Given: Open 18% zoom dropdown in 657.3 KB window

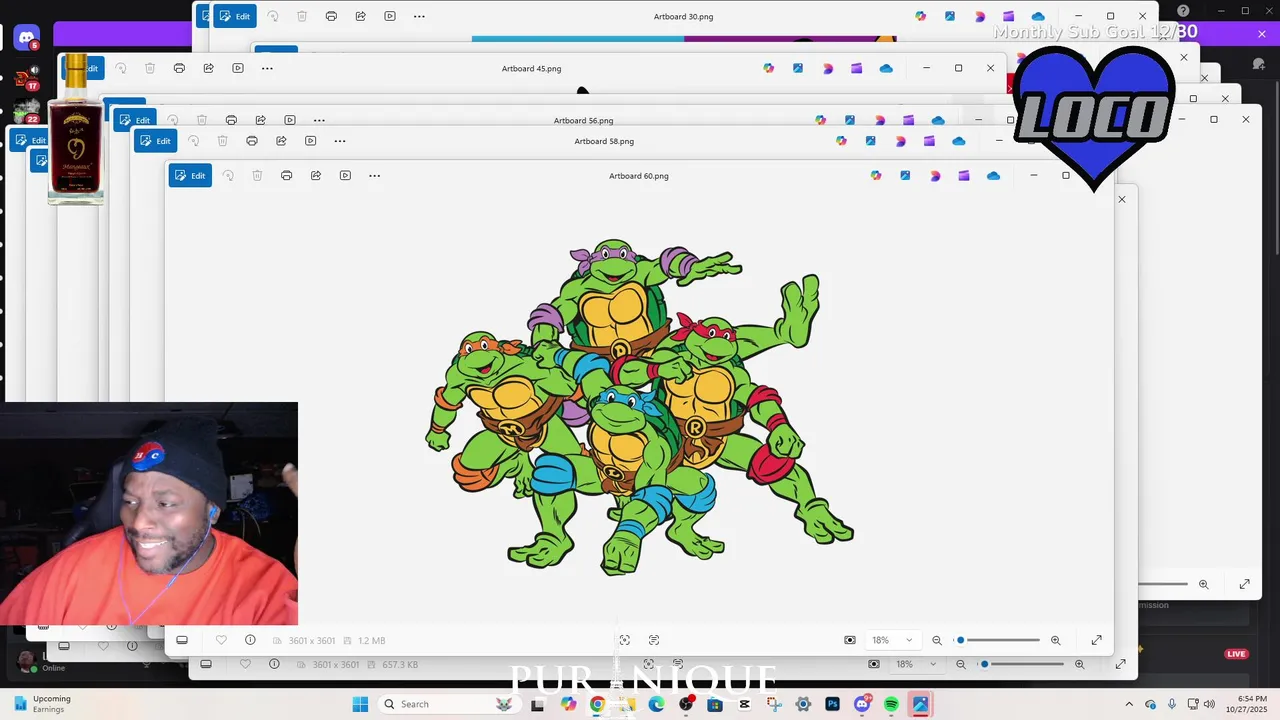Looking at the screenshot, I should (916, 664).
